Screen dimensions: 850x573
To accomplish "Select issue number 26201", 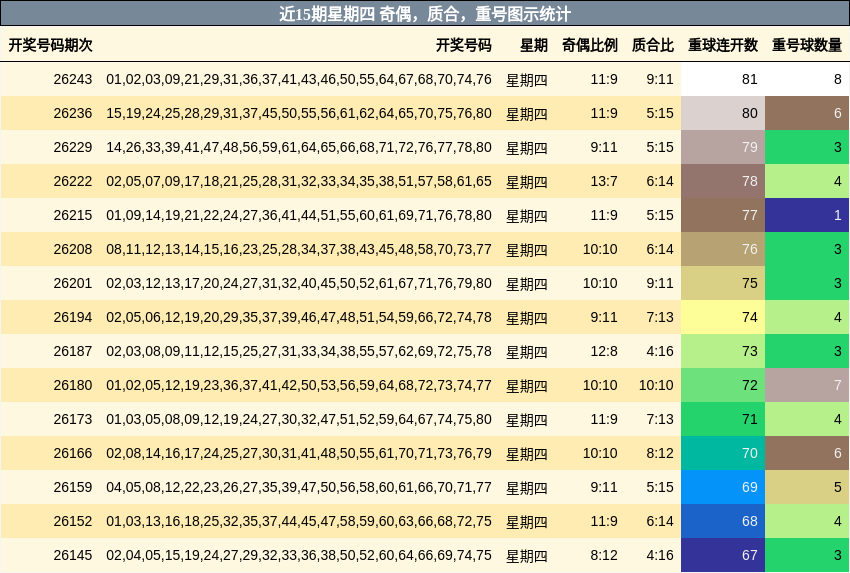I will click(x=73, y=284).
